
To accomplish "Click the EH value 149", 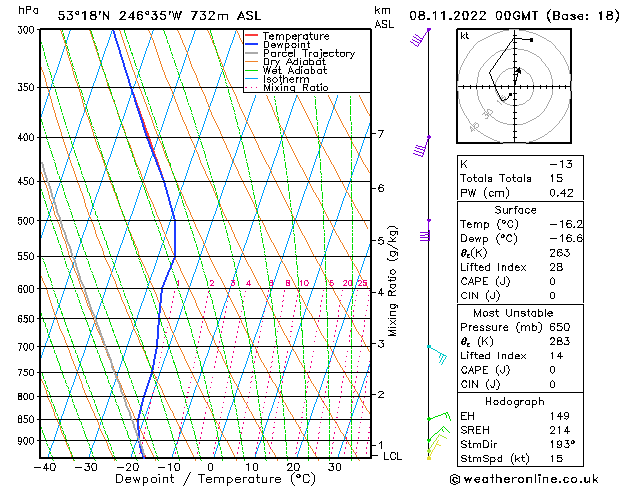I will [560, 416].
